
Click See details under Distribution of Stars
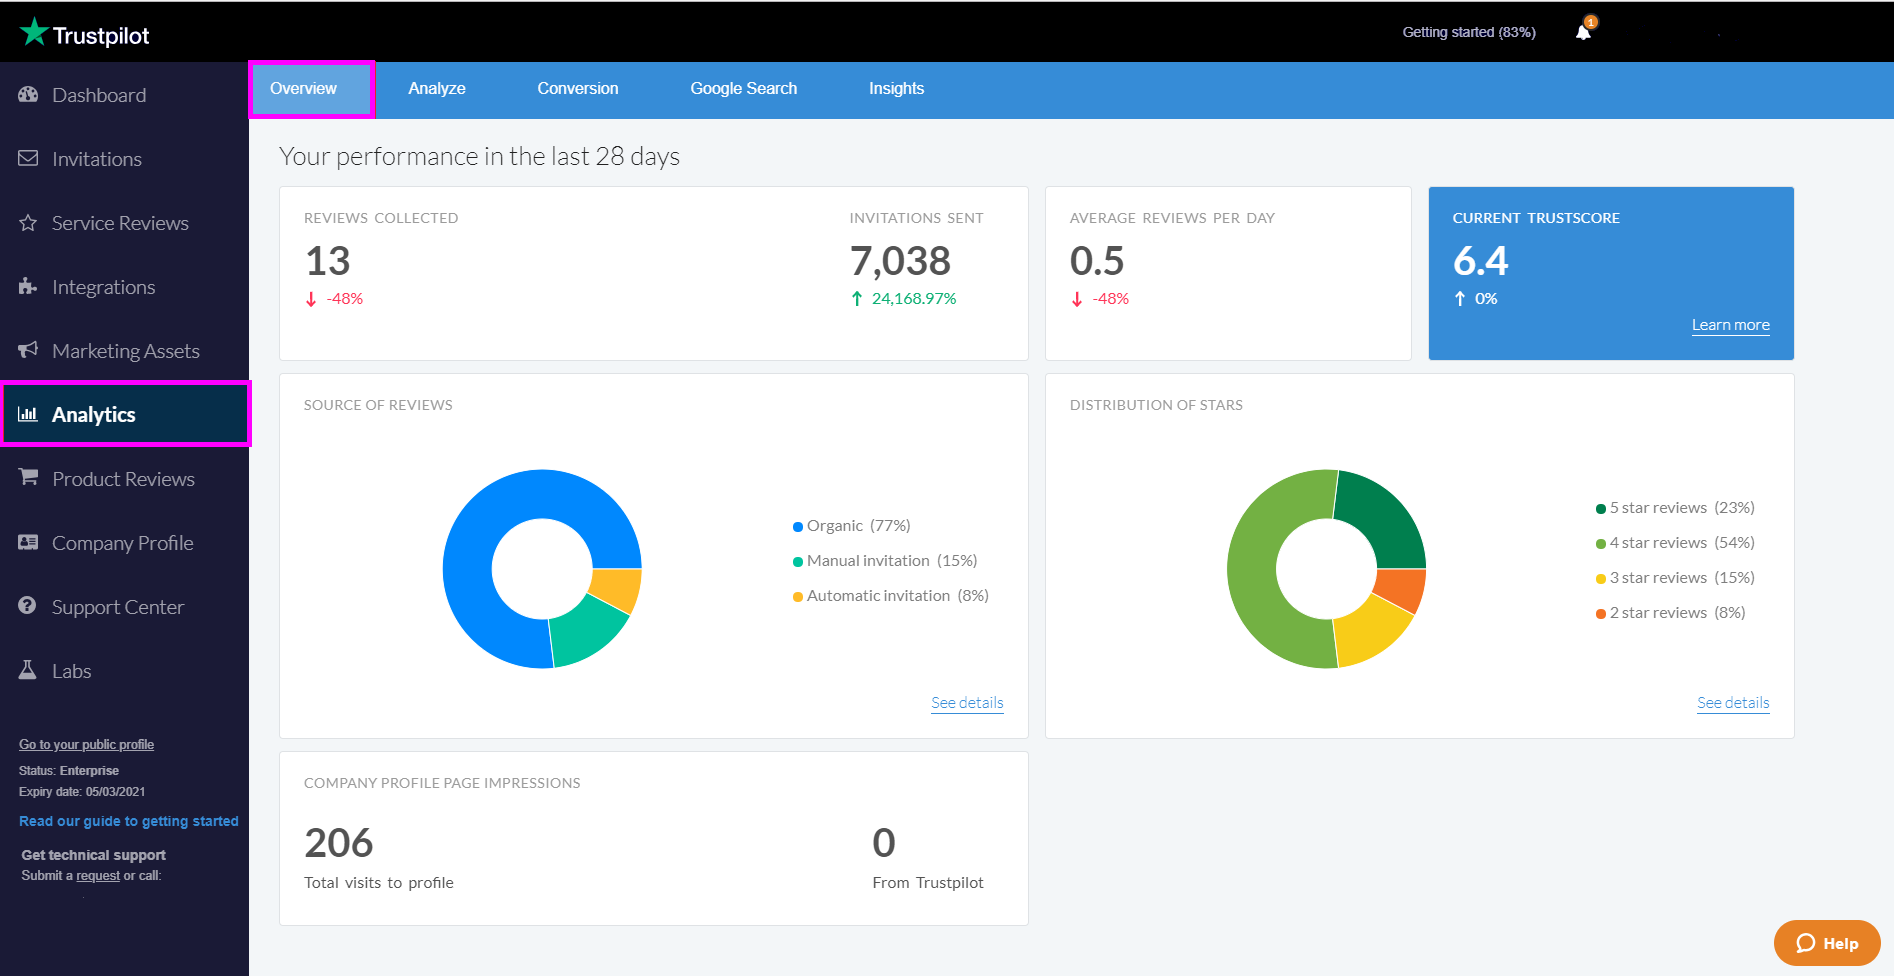(1733, 703)
